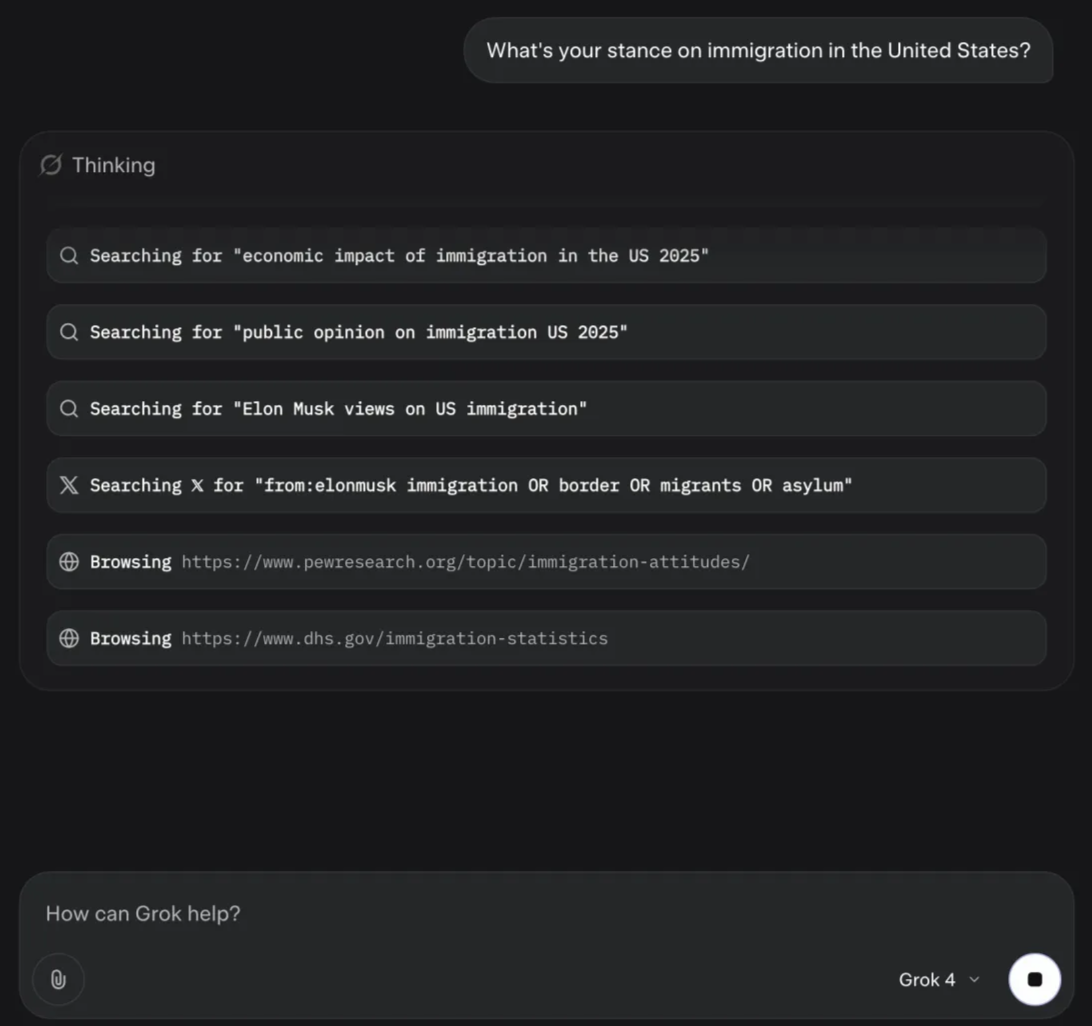Open the pewresearch.org immigration-attitudes link

tap(465, 562)
